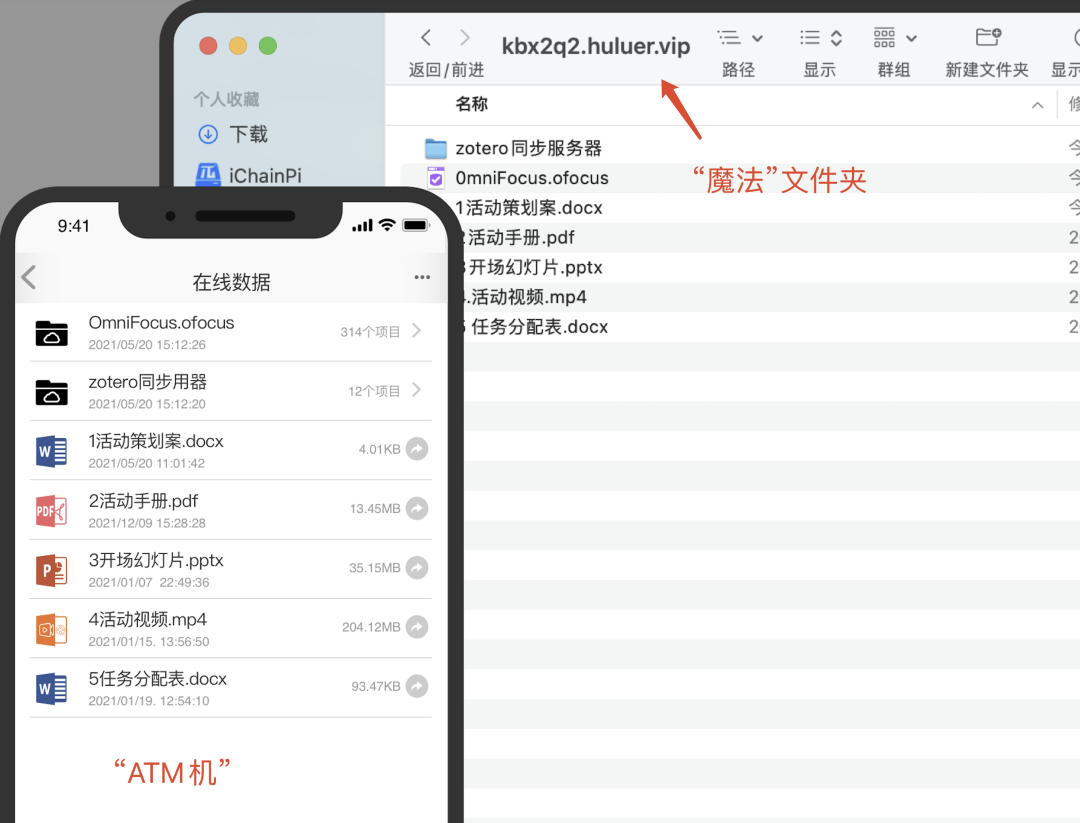Toggle the sort order caret in Finder
Viewport: 1080px width, 823px height.
pyautogui.click(x=1037, y=105)
